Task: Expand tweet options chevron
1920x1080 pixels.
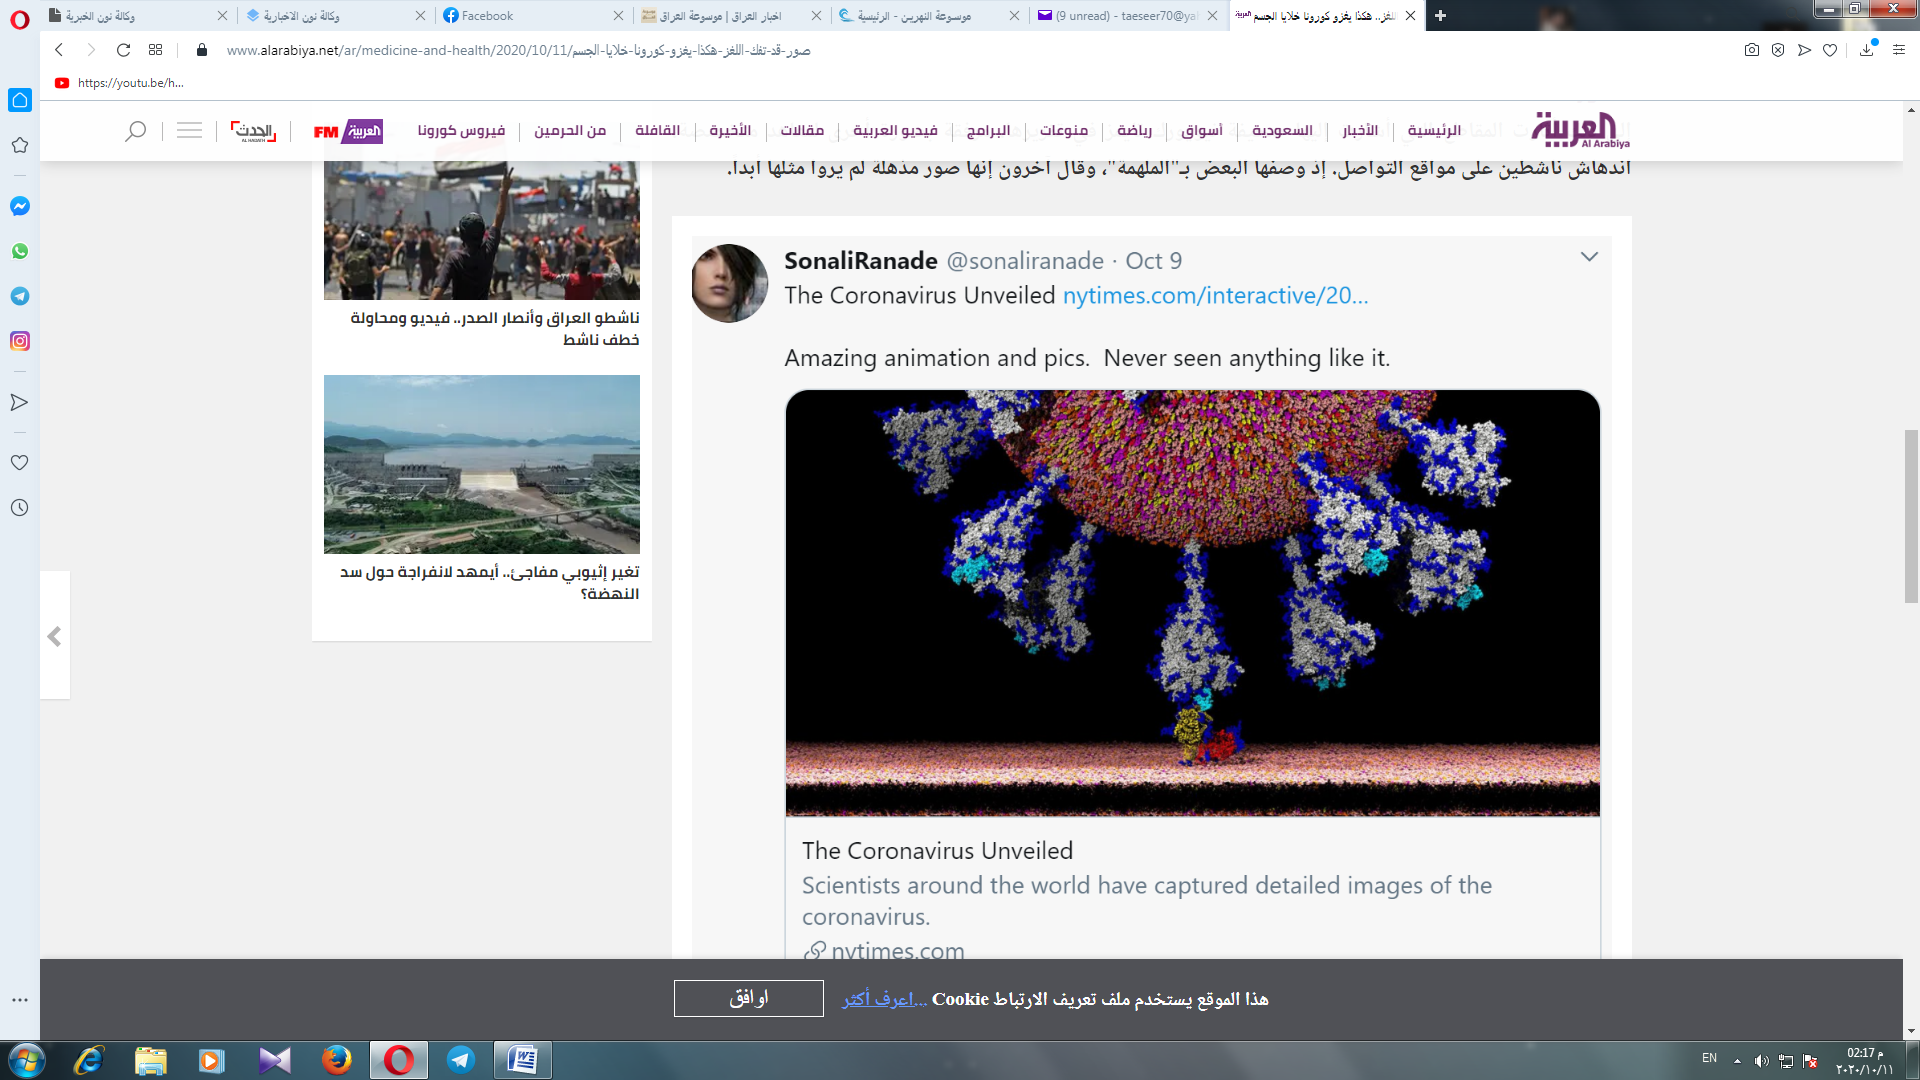Action: pos(1589,257)
